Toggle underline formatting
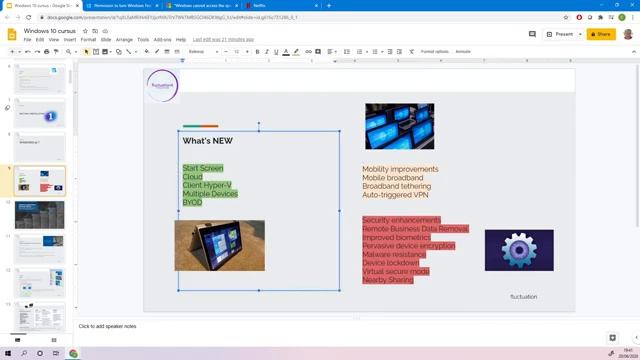The height and width of the screenshot is (360, 640). 276,52
